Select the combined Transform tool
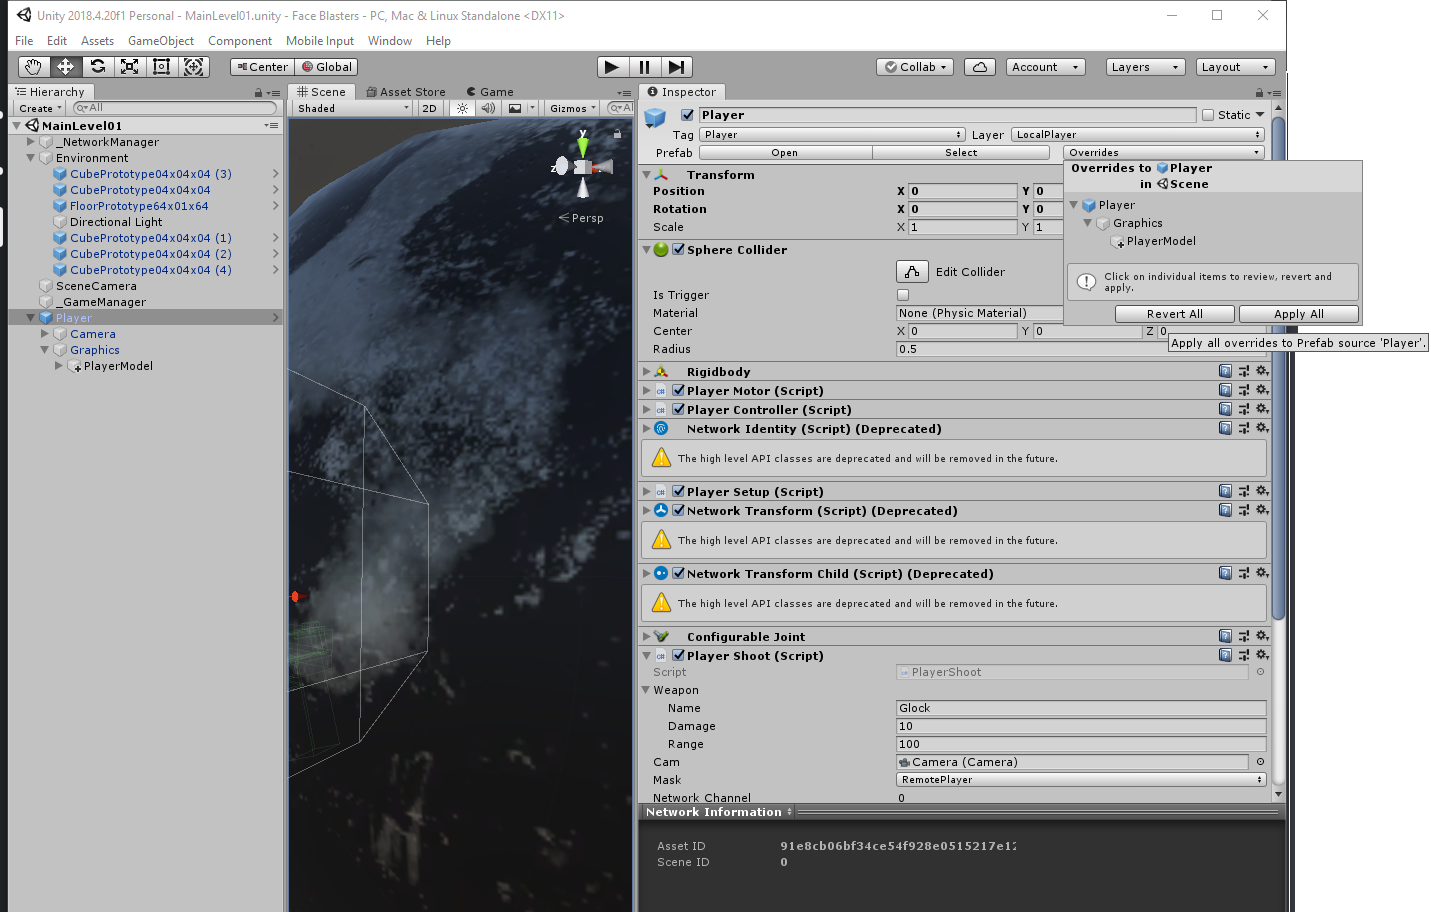This screenshot has height=912, width=1431. [193, 67]
